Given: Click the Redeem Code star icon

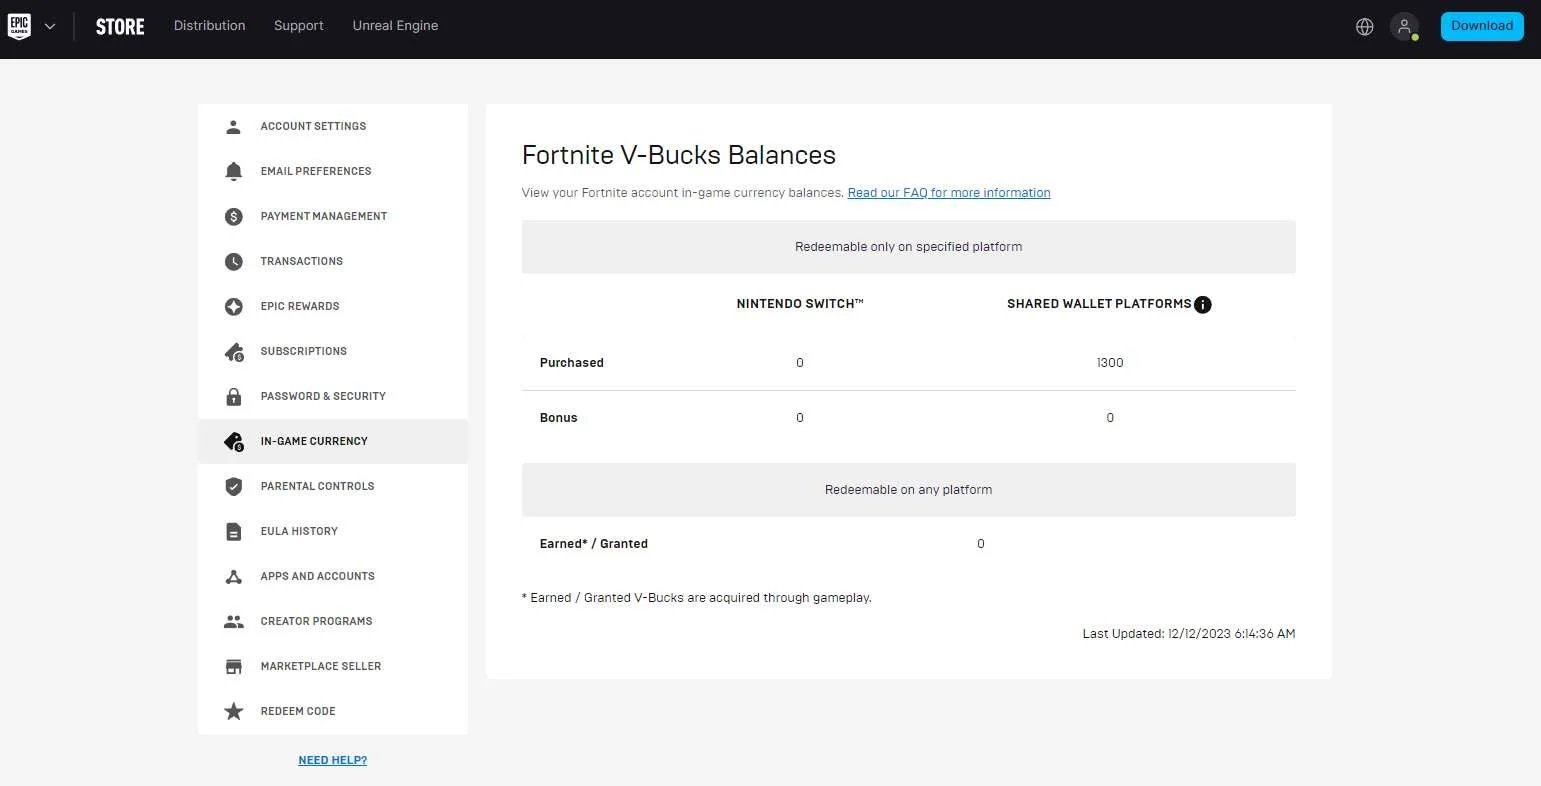Looking at the screenshot, I should pos(234,711).
